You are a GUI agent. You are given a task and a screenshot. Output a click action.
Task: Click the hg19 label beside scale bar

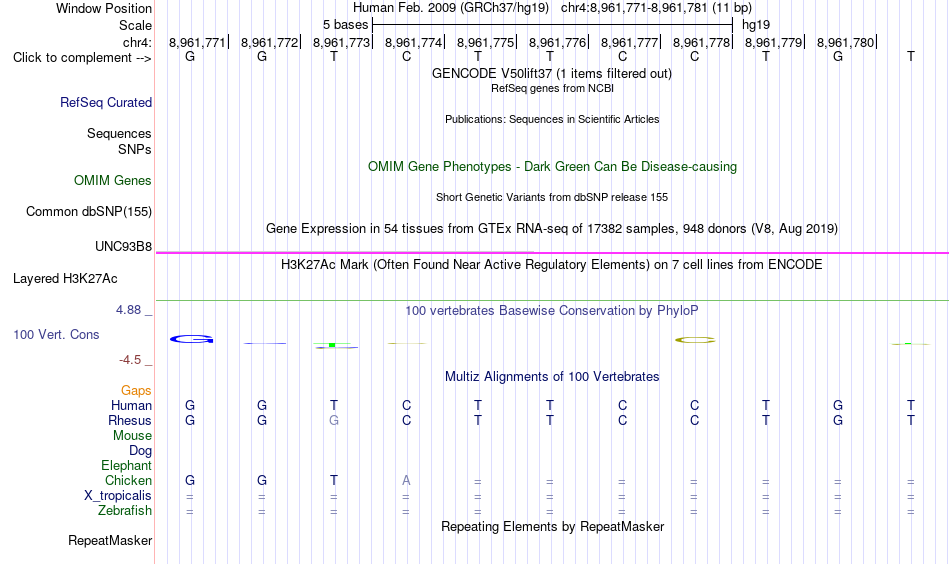click(756, 25)
